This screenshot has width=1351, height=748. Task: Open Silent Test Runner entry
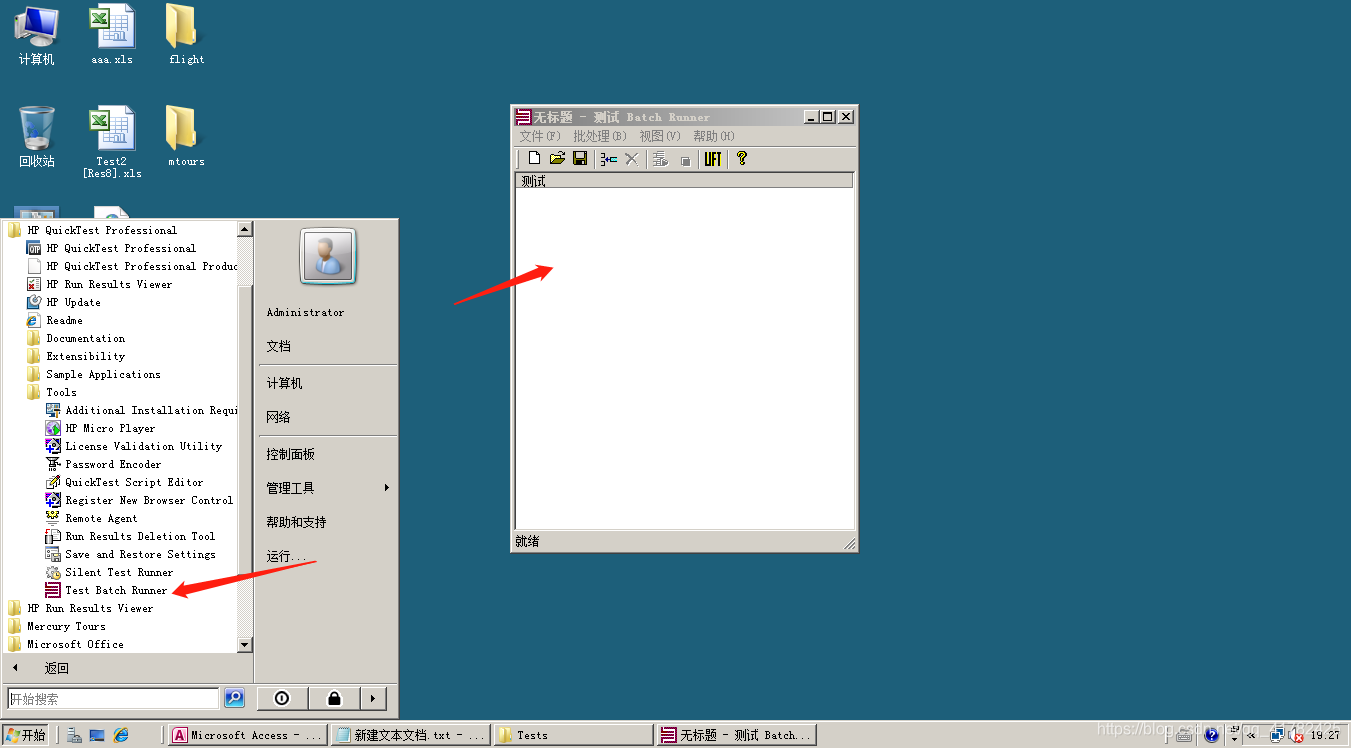point(109,572)
